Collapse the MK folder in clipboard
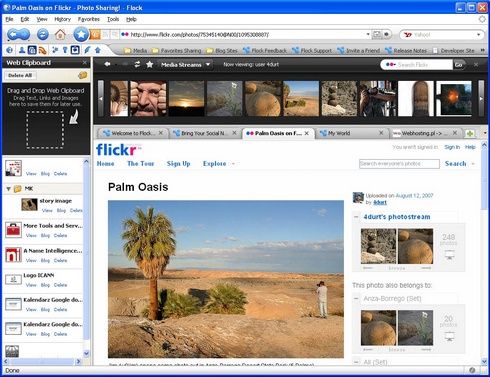 coord(9,189)
